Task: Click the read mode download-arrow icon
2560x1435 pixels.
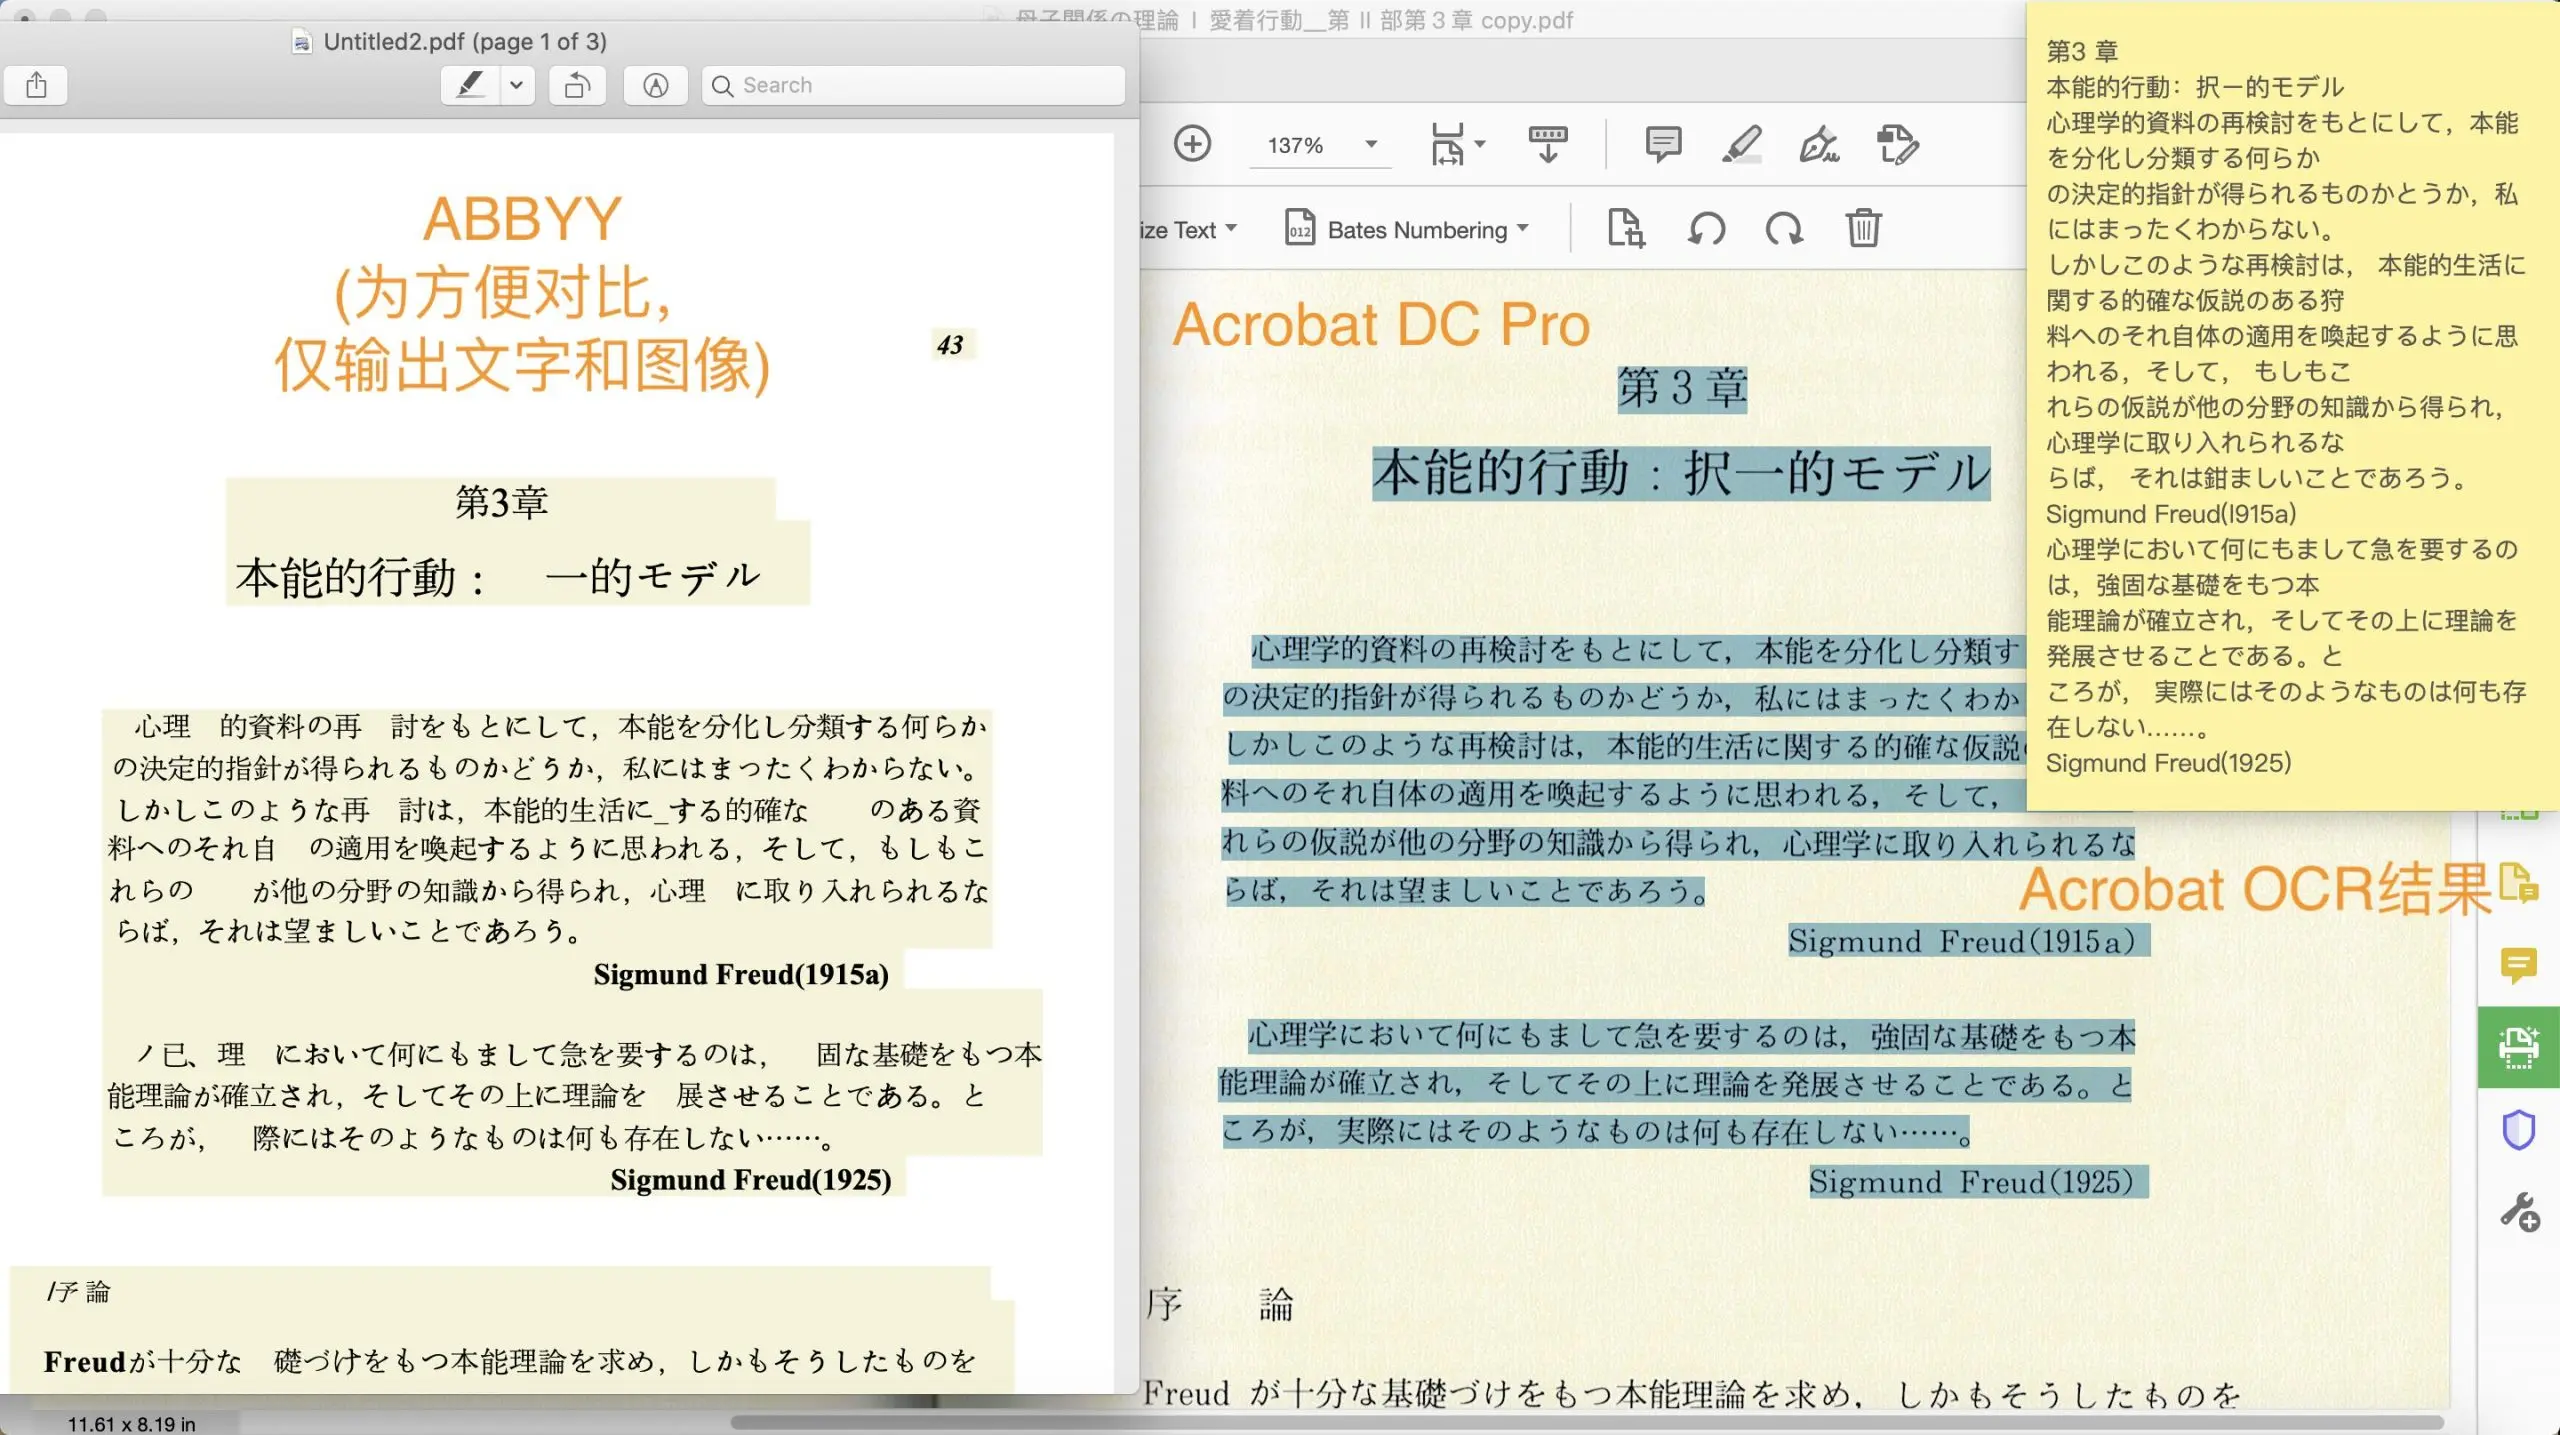Action: (x=1548, y=144)
